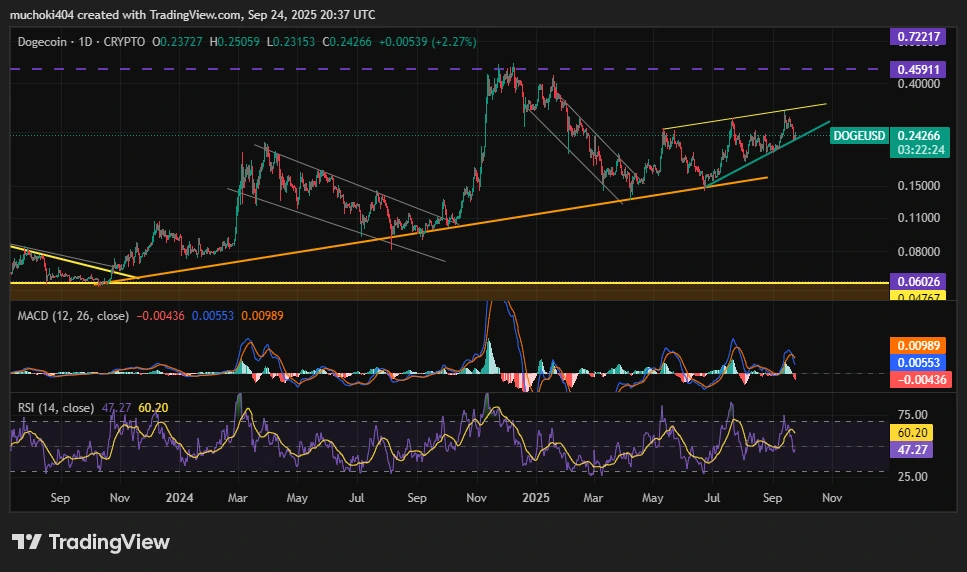Click the 2024 label on the time axis
Screen dimensions: 967x572
179,496
